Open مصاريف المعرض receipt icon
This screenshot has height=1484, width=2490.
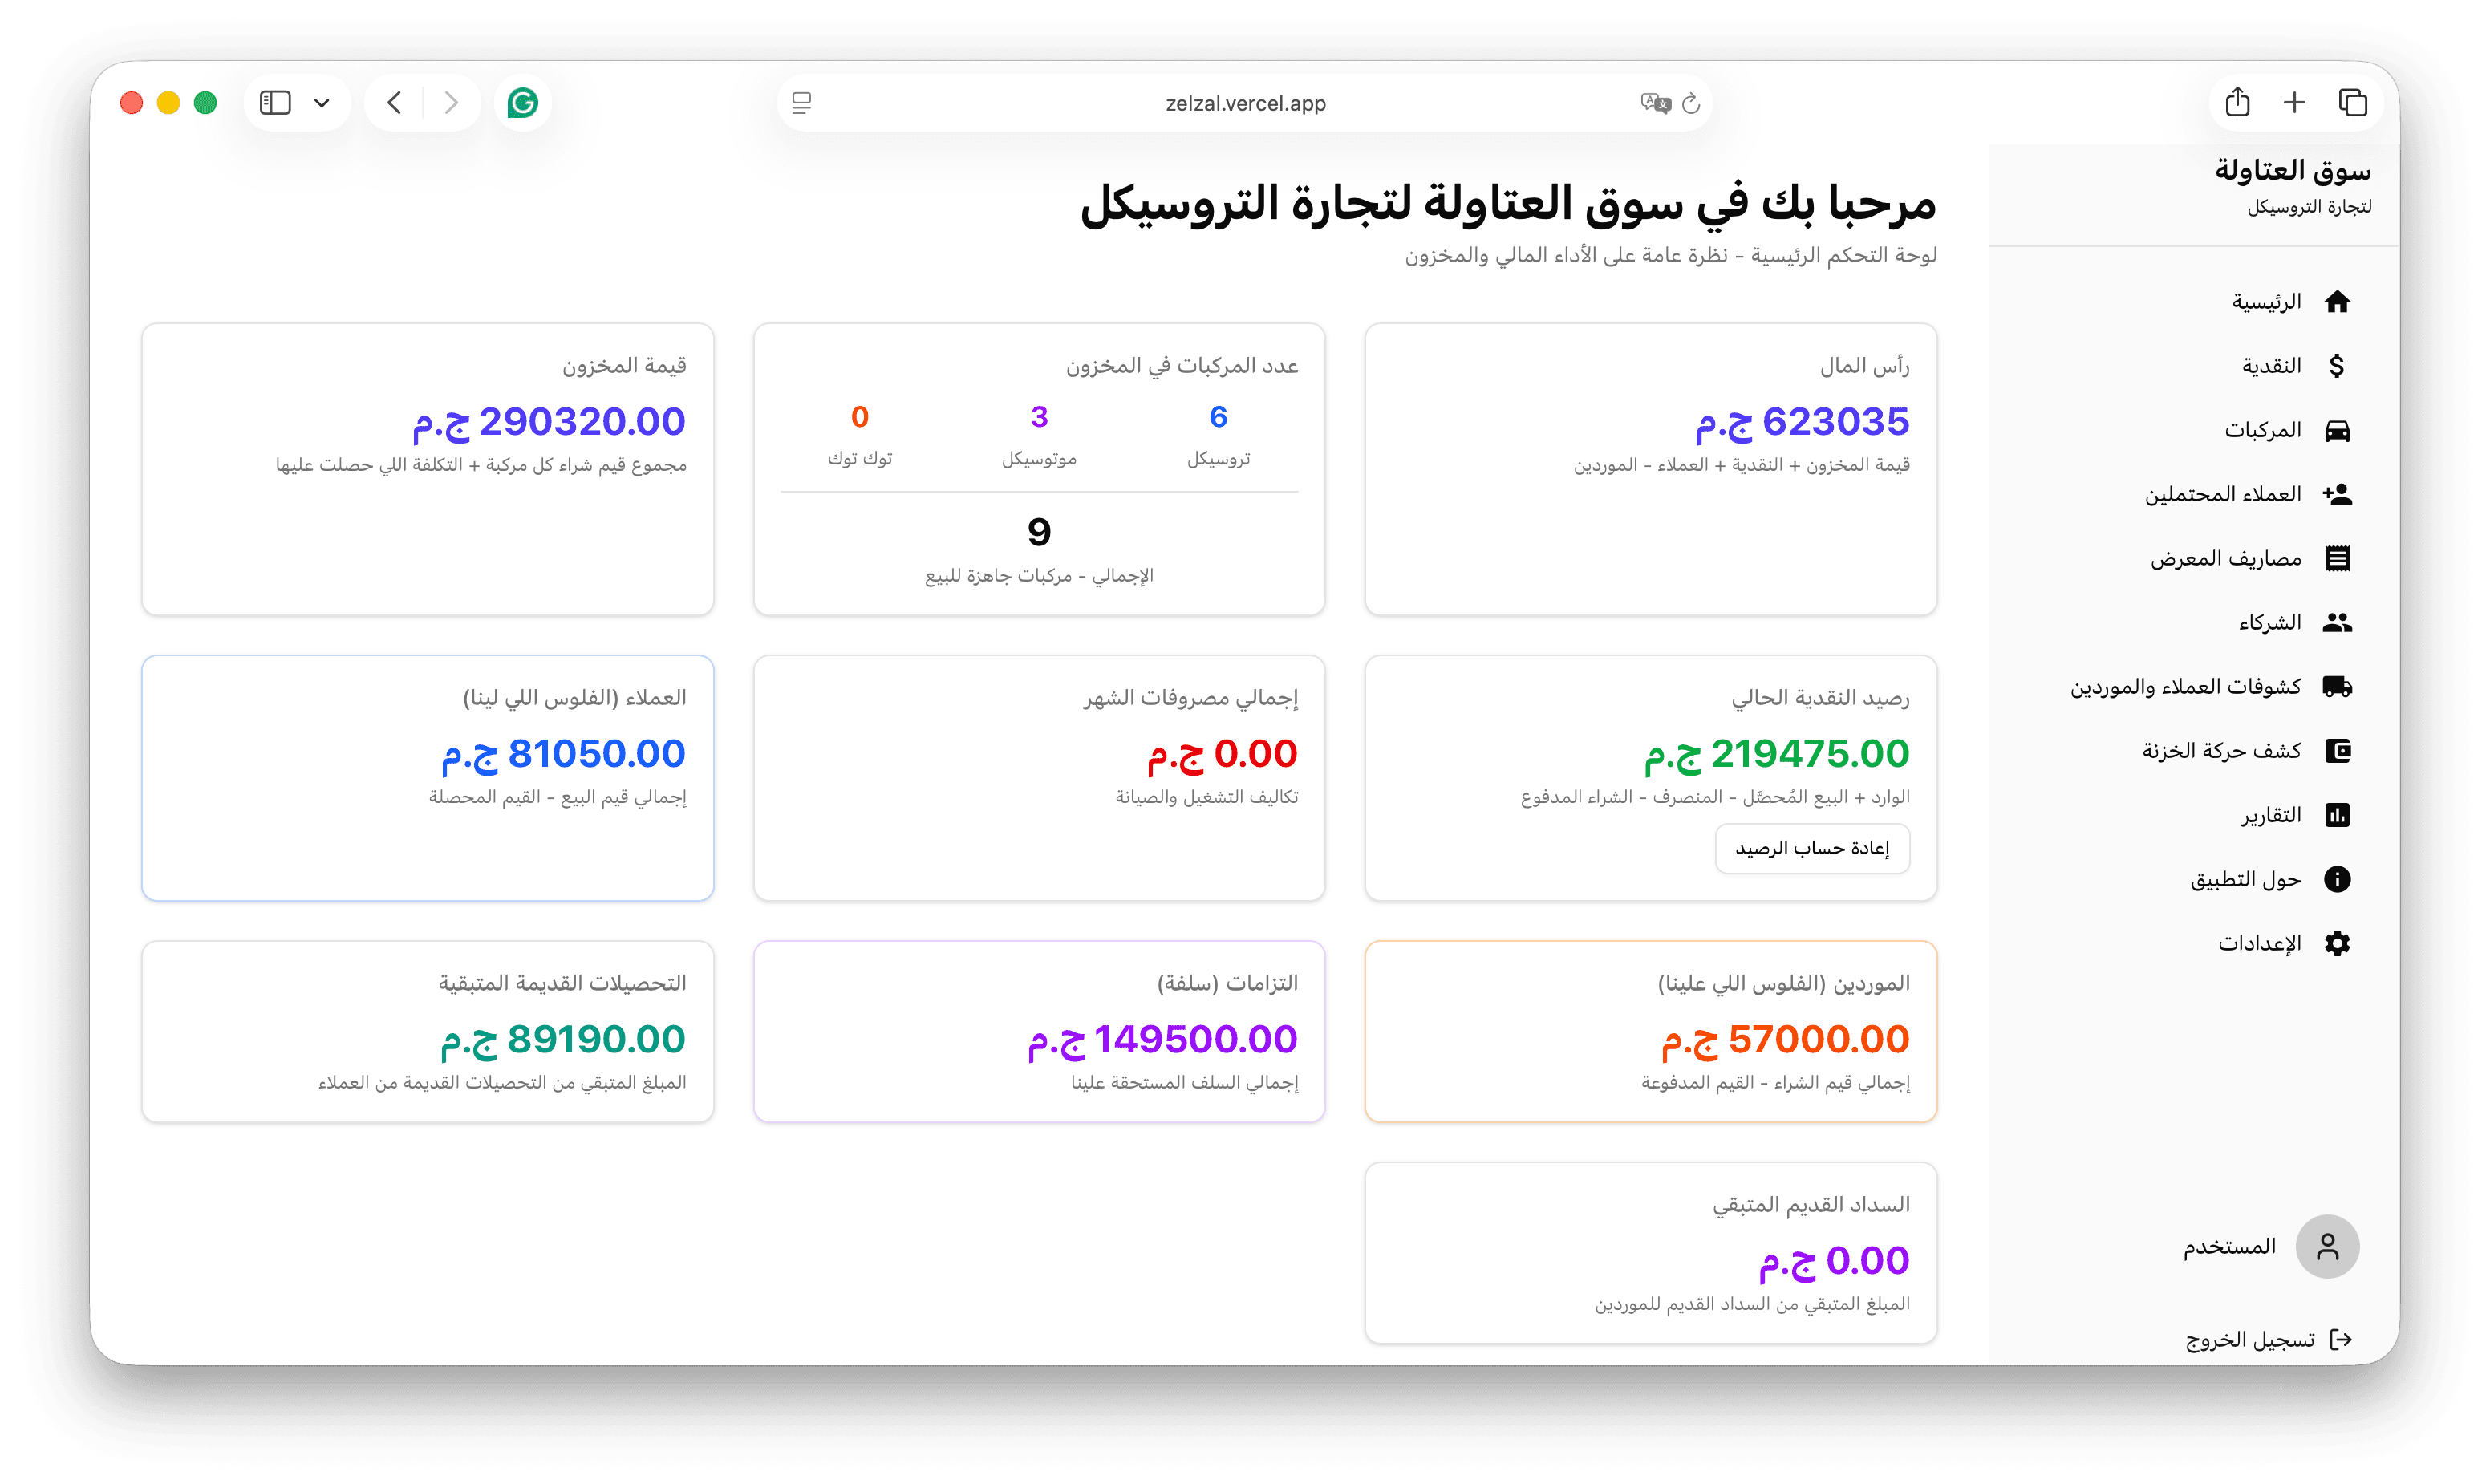pos(2338,557)
